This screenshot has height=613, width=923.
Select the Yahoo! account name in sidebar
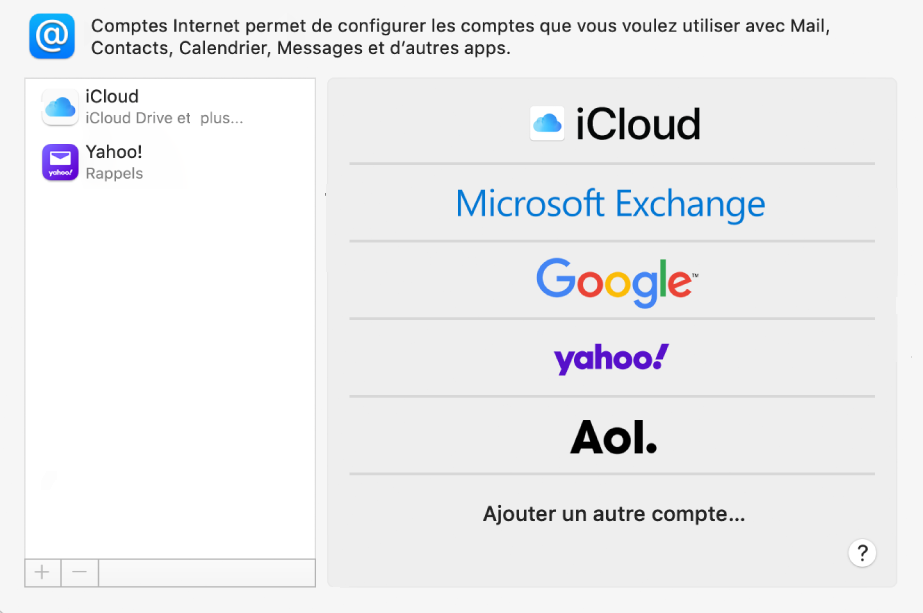[114, 152]
